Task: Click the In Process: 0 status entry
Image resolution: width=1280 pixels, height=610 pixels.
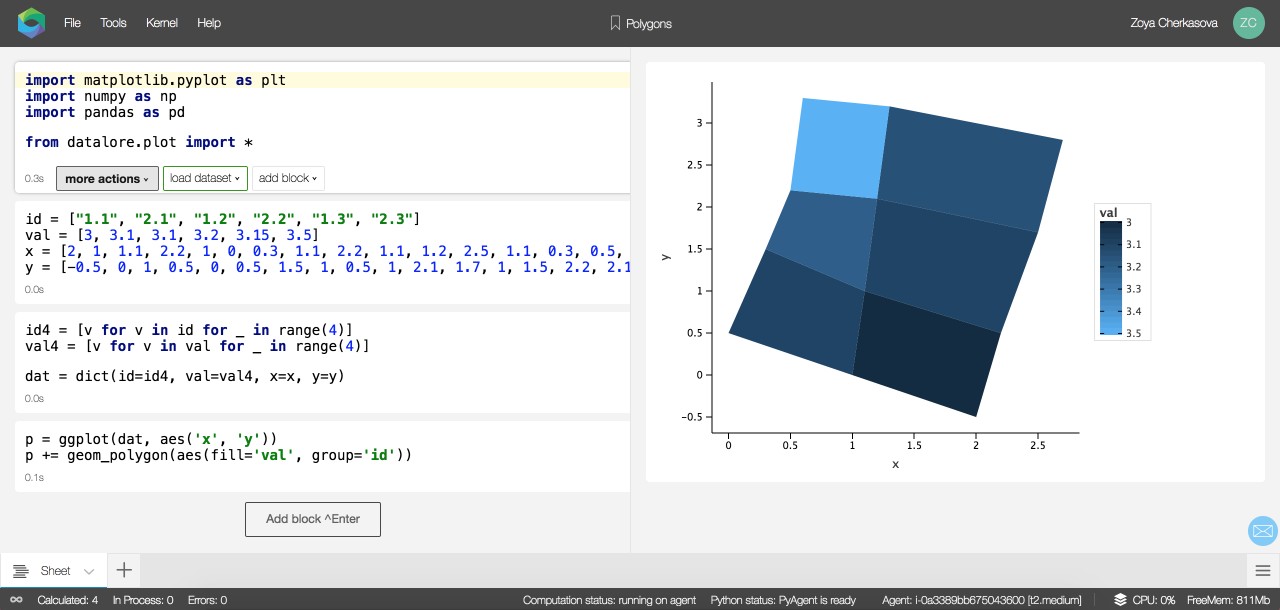Action: click(x=143, y=600)
